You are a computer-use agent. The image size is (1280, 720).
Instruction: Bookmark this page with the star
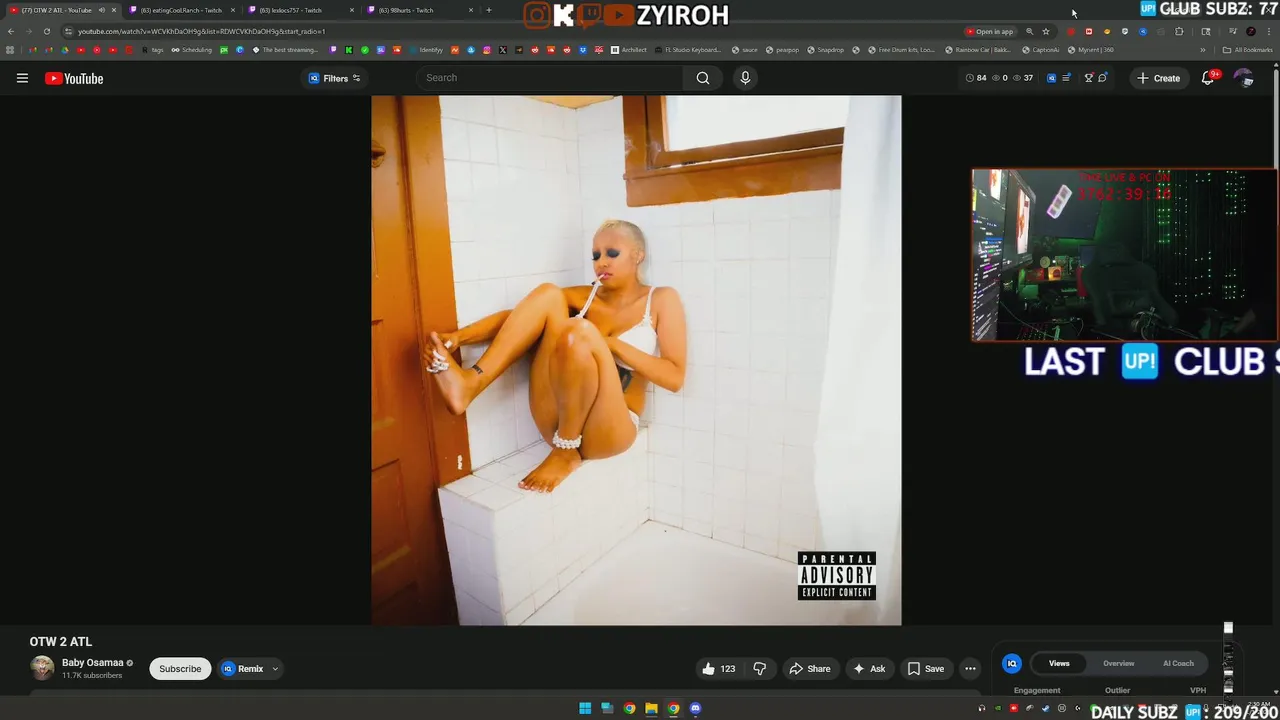coord(1046,31)
